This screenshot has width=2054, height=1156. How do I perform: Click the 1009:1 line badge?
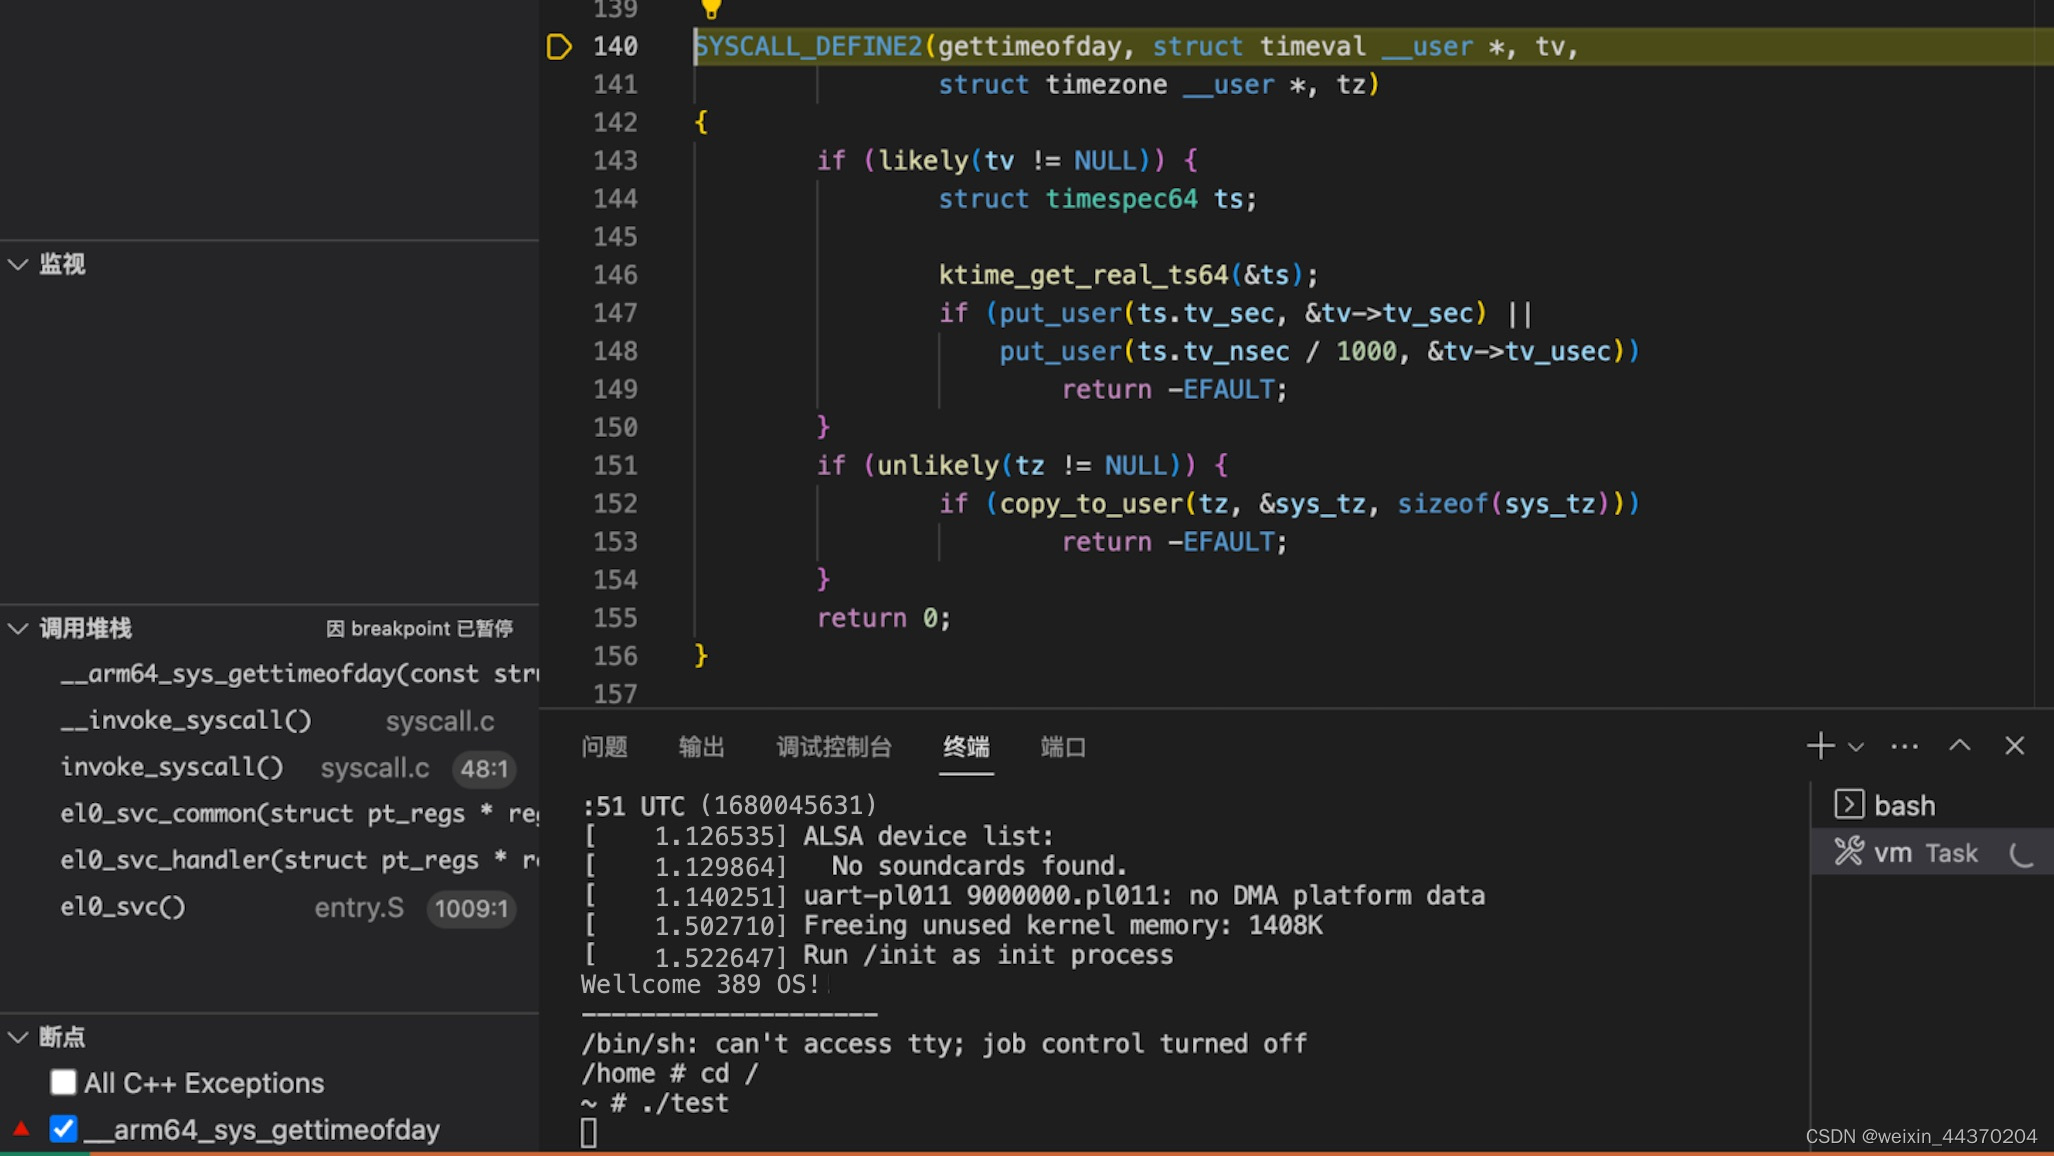pos(471,908)
